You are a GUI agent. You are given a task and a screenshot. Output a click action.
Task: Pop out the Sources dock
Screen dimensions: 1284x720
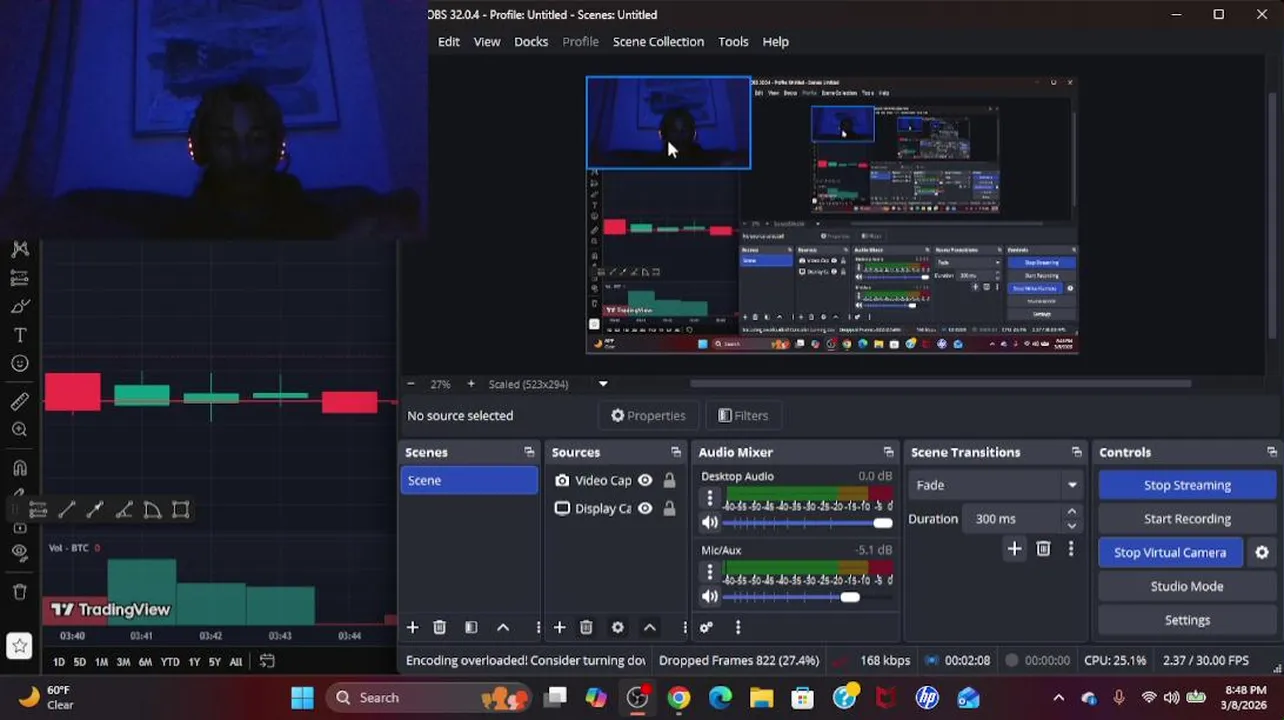point(676,452)
